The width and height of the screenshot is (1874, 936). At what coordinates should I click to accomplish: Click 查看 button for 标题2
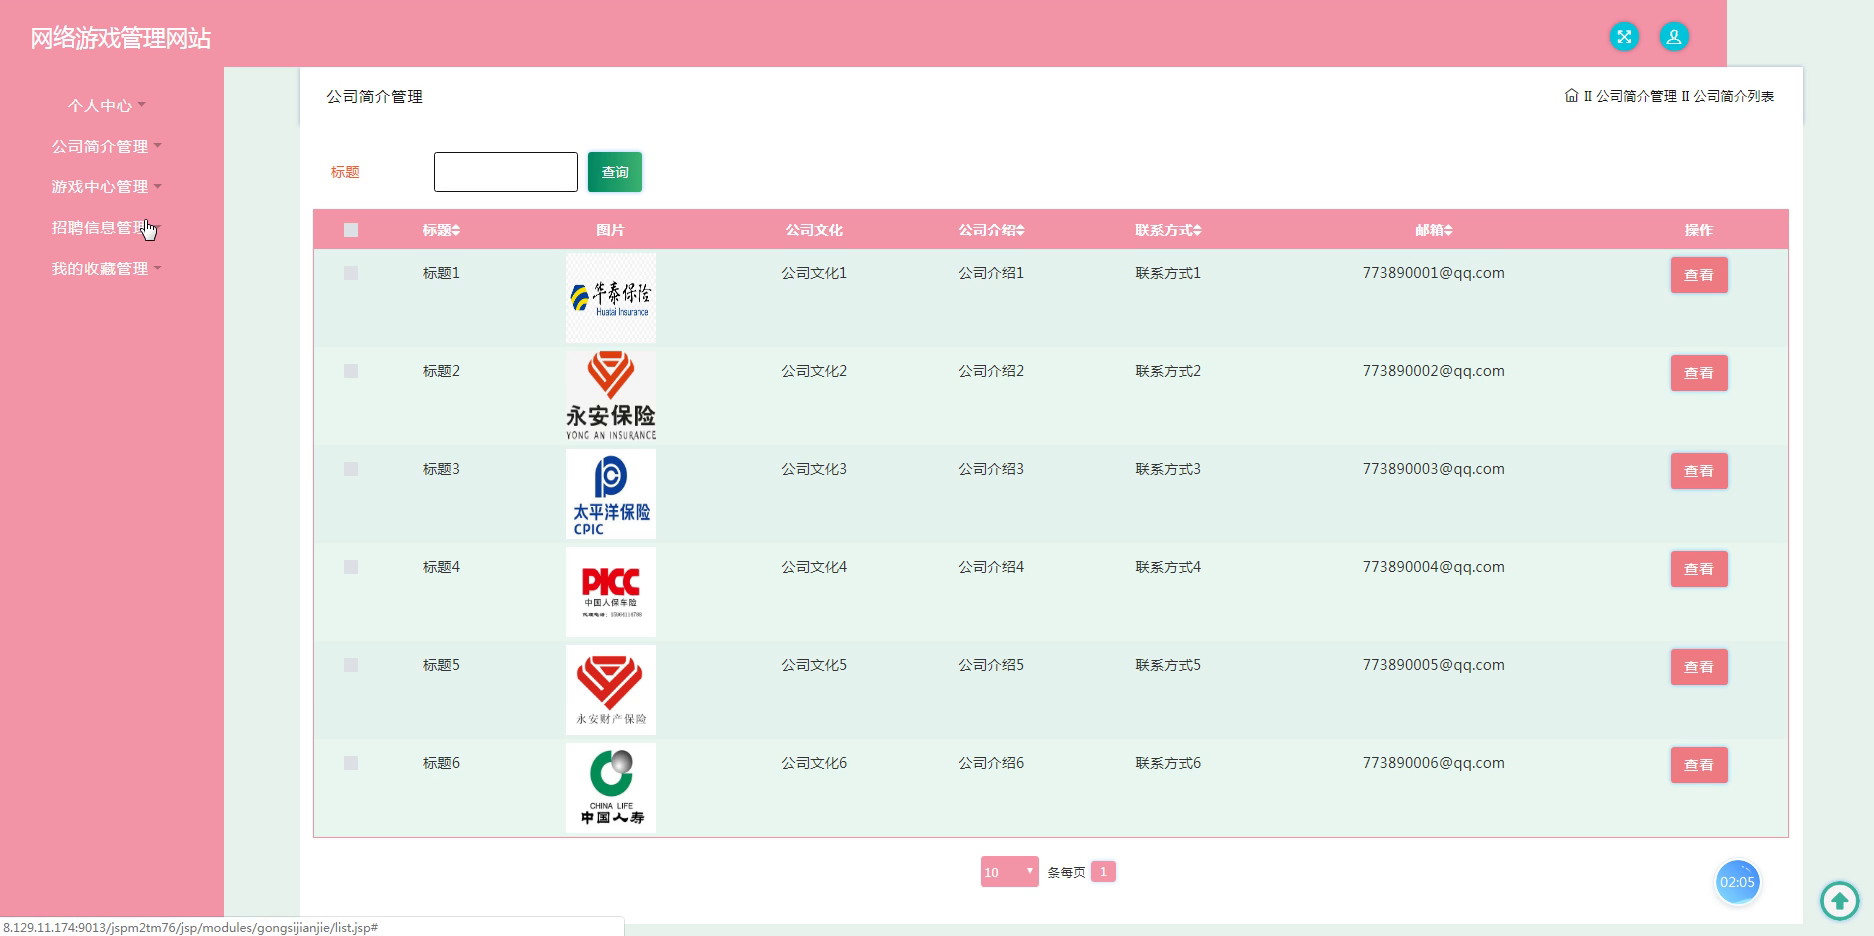point(1699,373)
